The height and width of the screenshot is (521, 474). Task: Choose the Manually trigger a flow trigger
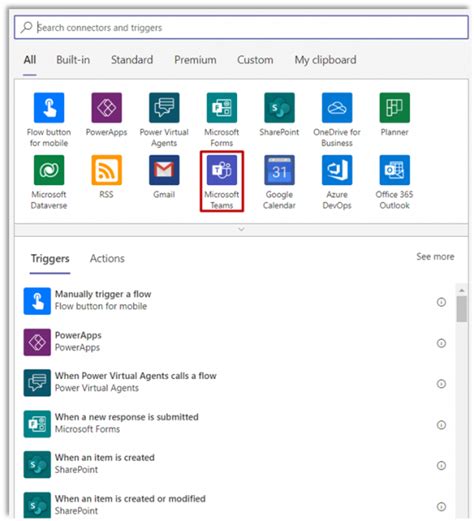click(x=235, y=301)
